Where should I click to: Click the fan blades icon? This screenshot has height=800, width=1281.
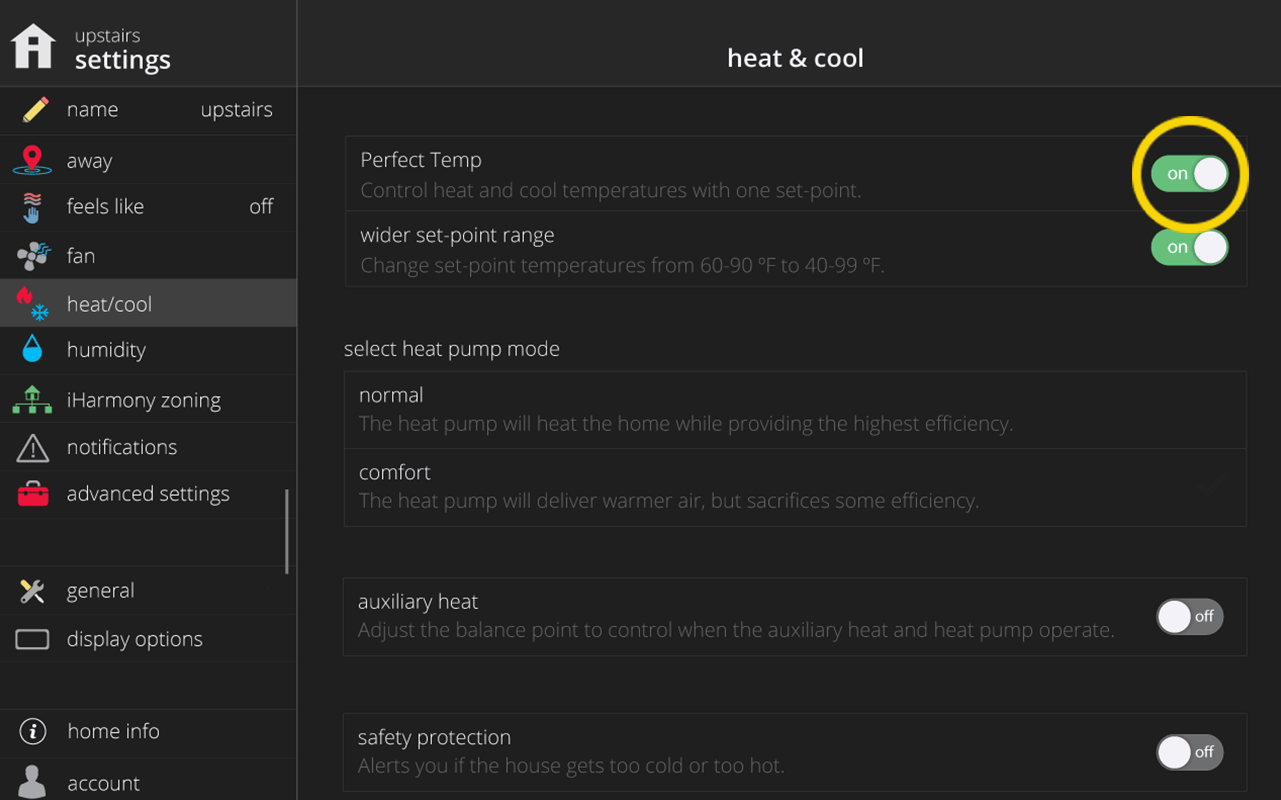(x=33, y=256)
